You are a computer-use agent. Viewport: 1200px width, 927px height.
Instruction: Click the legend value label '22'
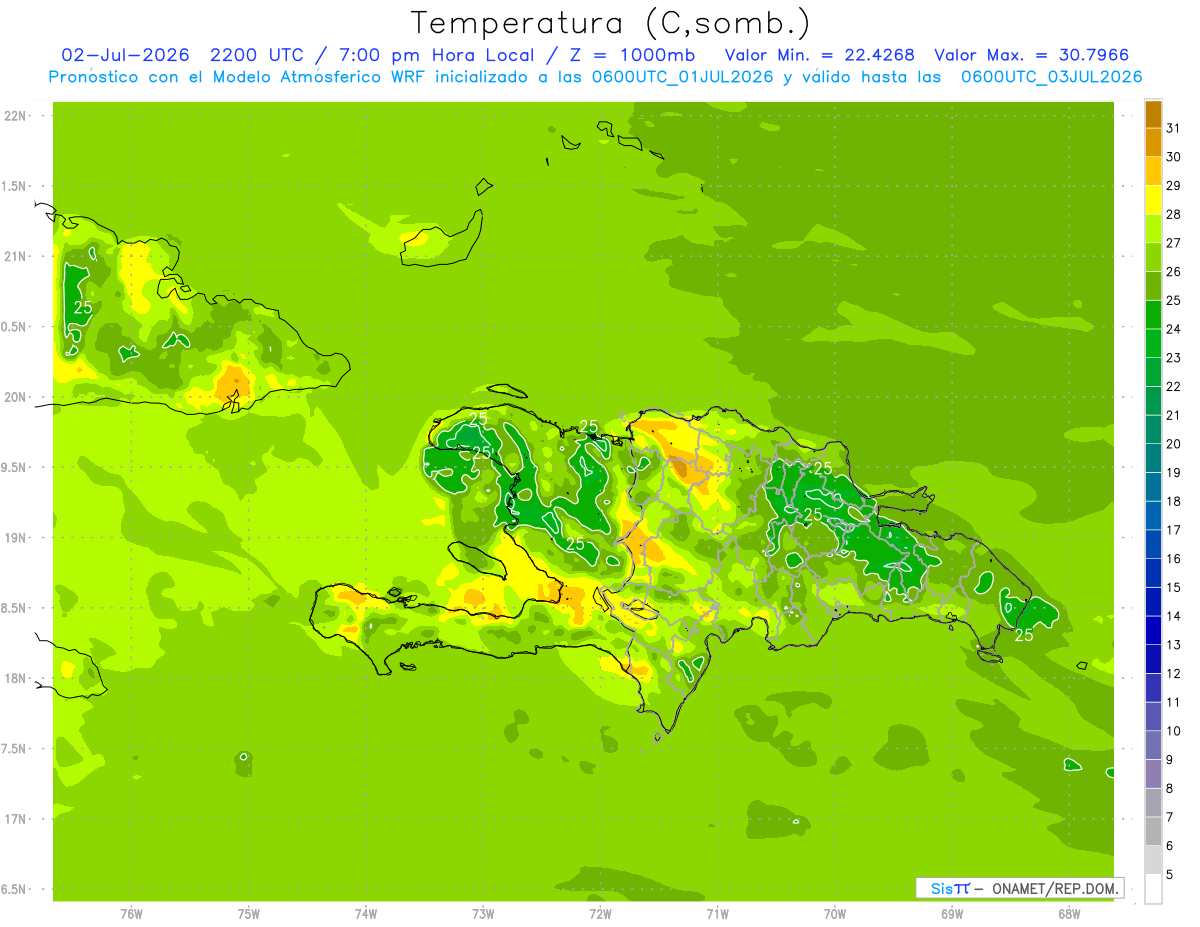pos(1174,386)
